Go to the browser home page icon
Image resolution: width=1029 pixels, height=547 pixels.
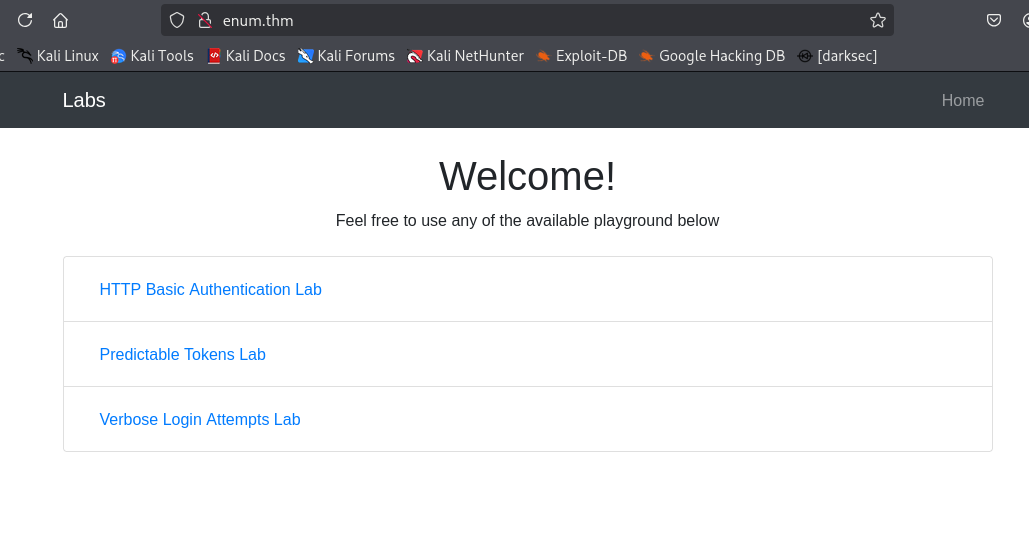click(60, 21)
